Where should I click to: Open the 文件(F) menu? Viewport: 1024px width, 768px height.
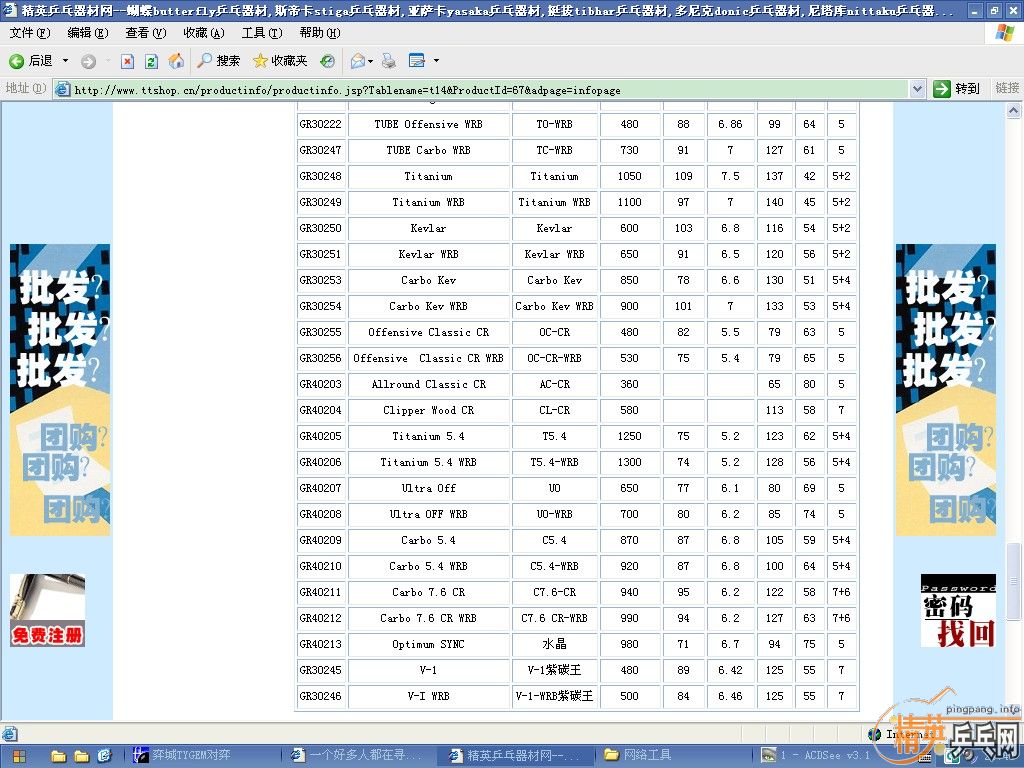click(x=29, y=33)
